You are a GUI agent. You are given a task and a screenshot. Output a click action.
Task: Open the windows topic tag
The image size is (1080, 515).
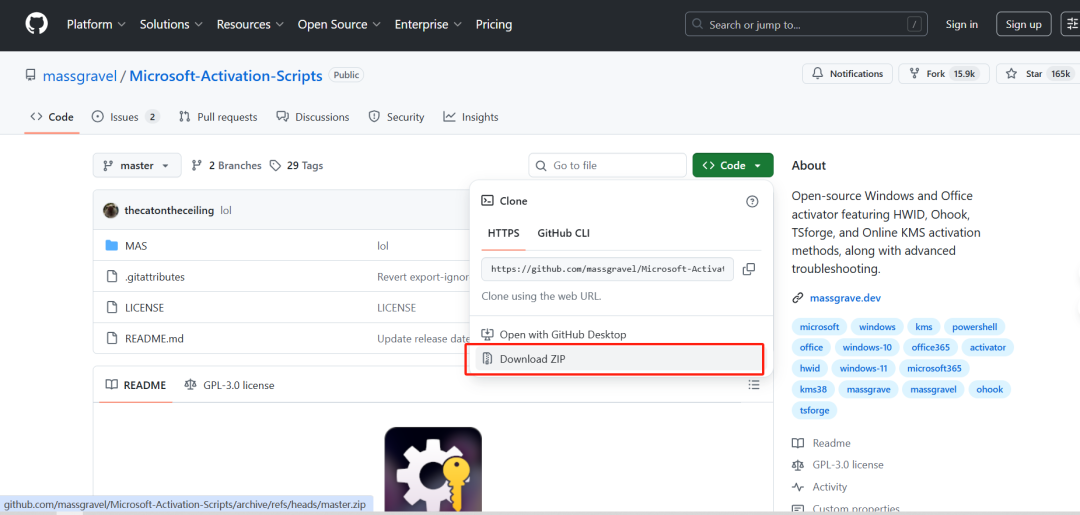pos(877,326)
